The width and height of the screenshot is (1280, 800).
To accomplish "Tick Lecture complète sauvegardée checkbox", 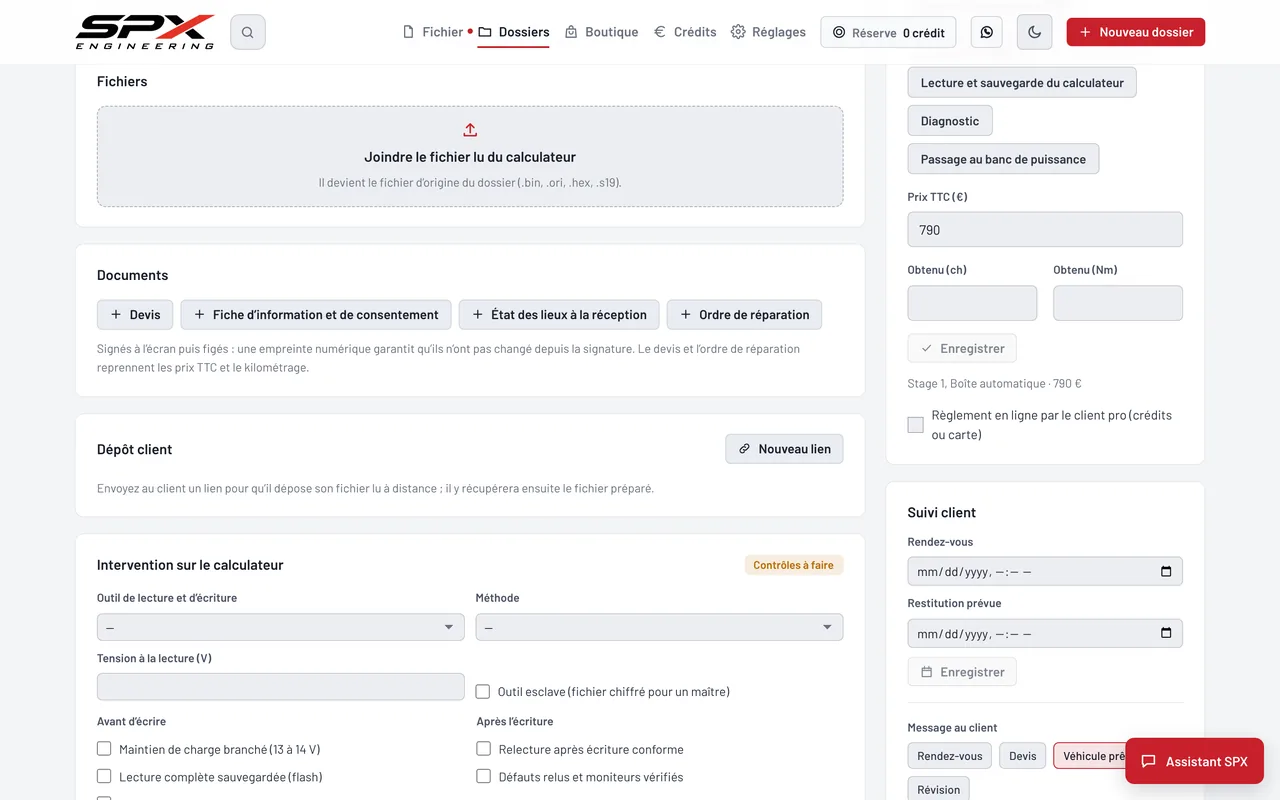I will [104, 776].
